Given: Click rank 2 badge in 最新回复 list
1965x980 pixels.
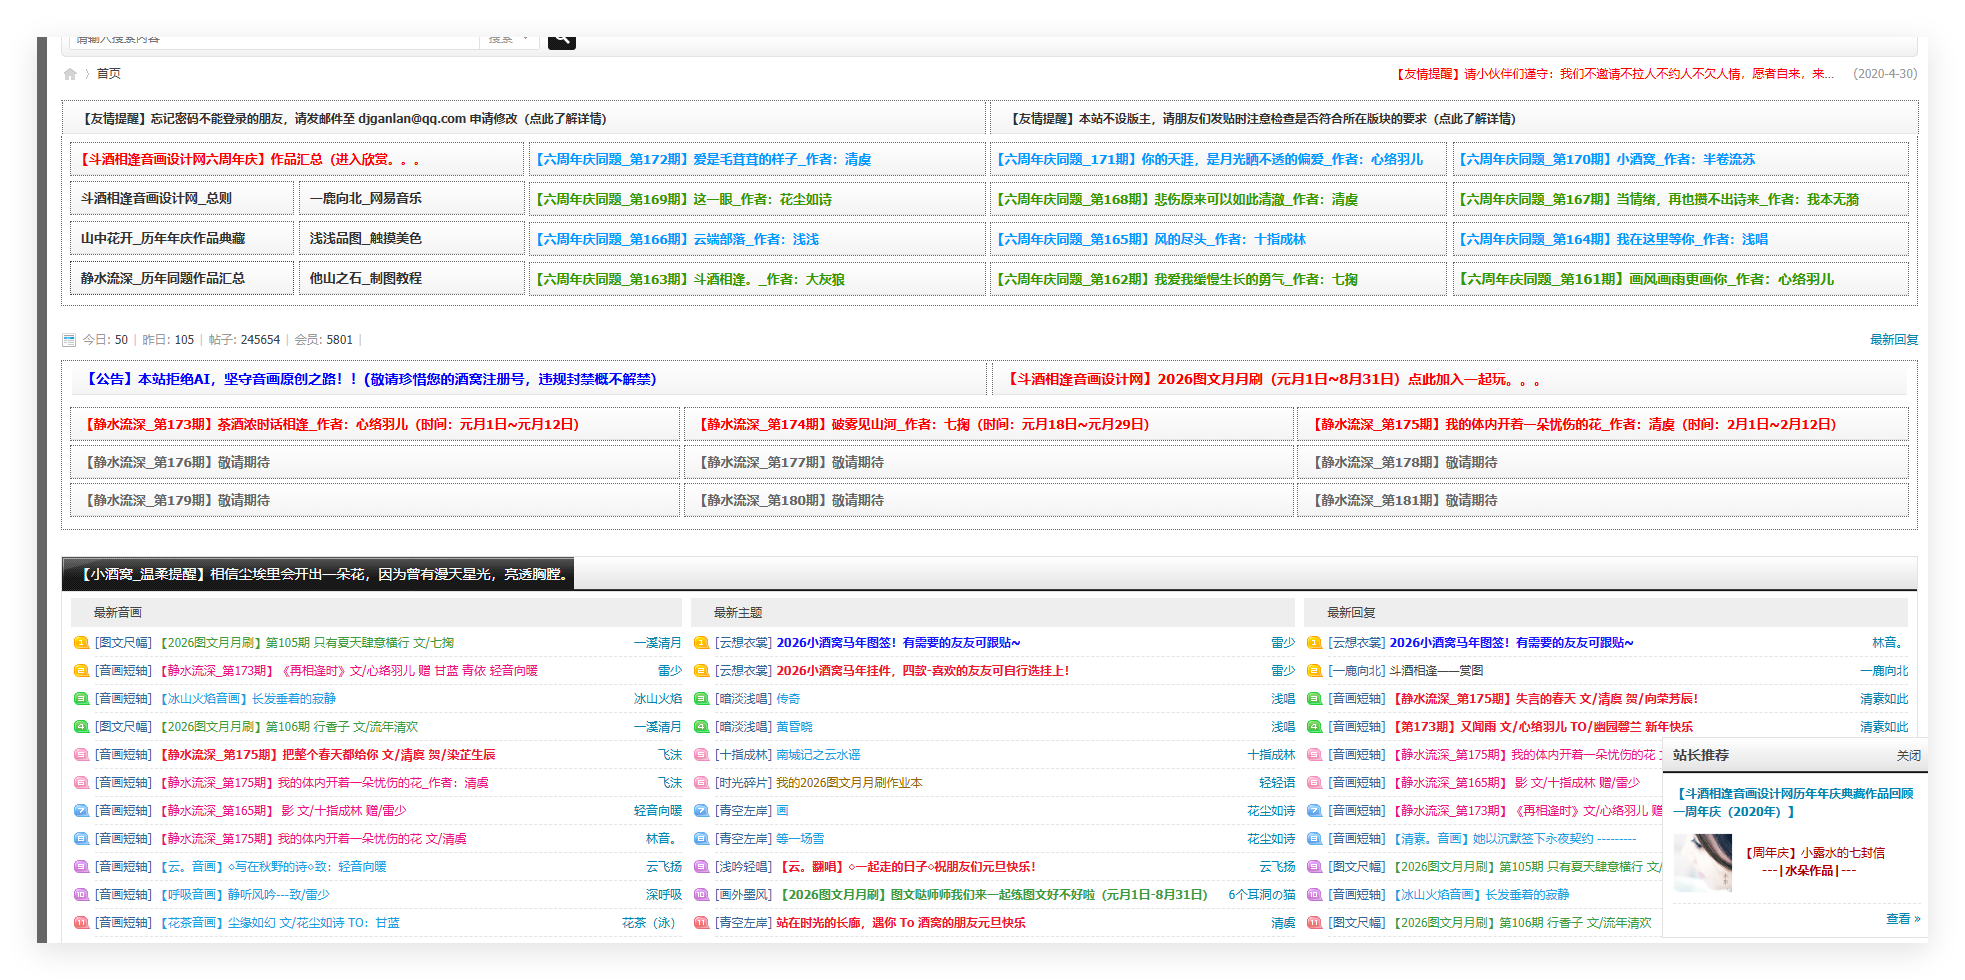Looking at the screenshot, I should pyautogui.click(x=1314, y=671).
